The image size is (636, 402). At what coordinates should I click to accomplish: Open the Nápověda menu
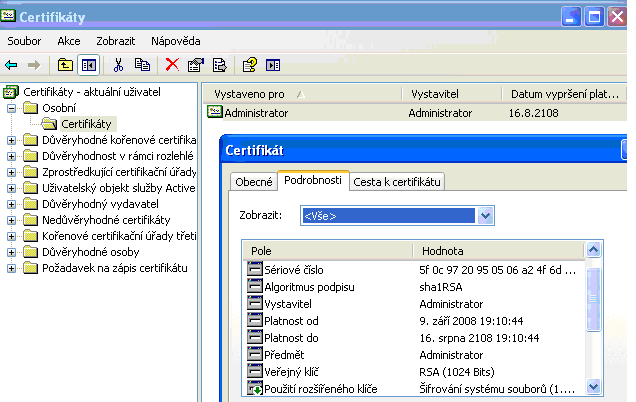[176, 41]
